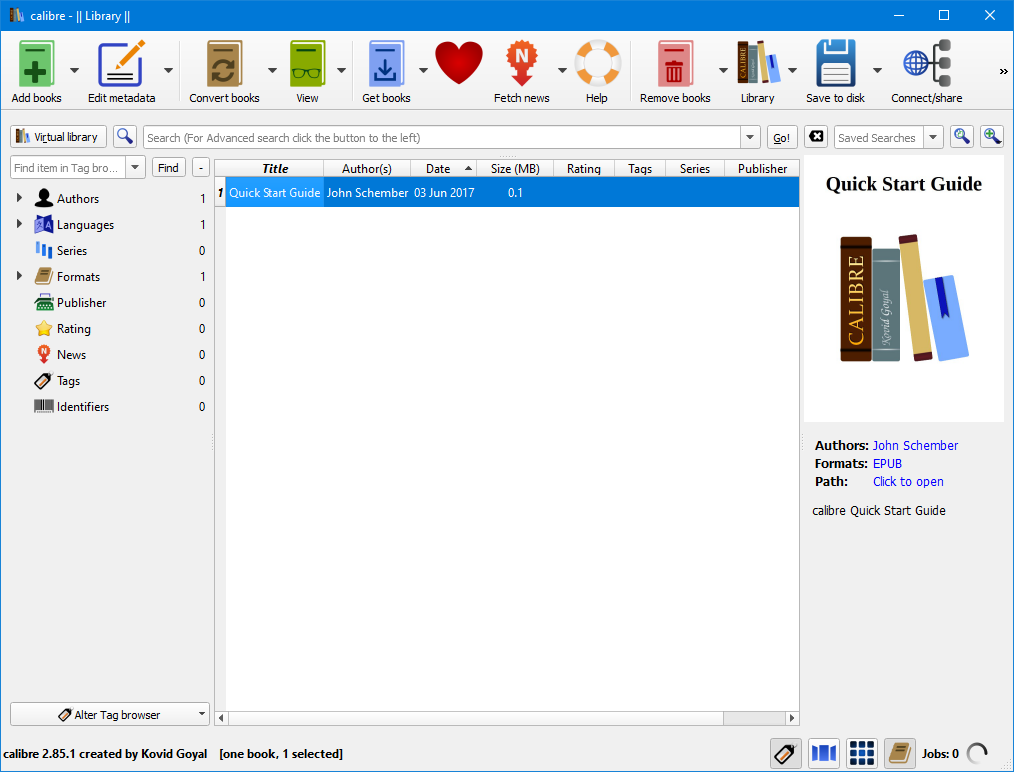Sort by Title column header
This screenshot has width=1014, height=772.
[x=275, y=168]
